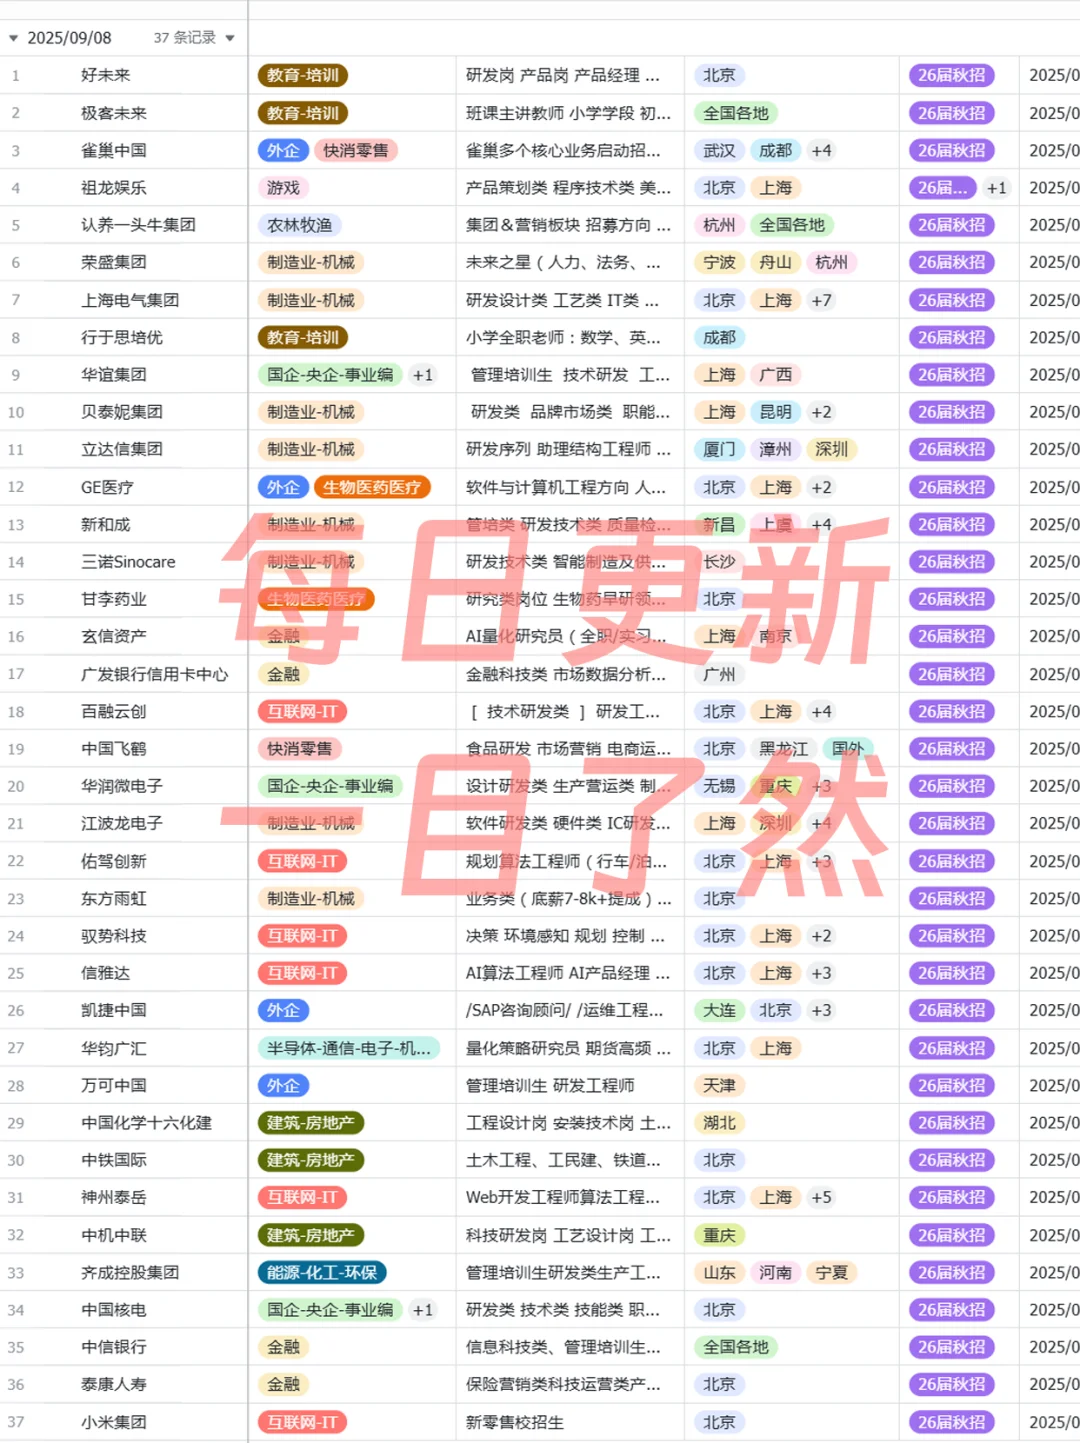1080x1443 pixels.
Task: Click 全国各地 tag in 中信银行 row
Action: 736,1347
